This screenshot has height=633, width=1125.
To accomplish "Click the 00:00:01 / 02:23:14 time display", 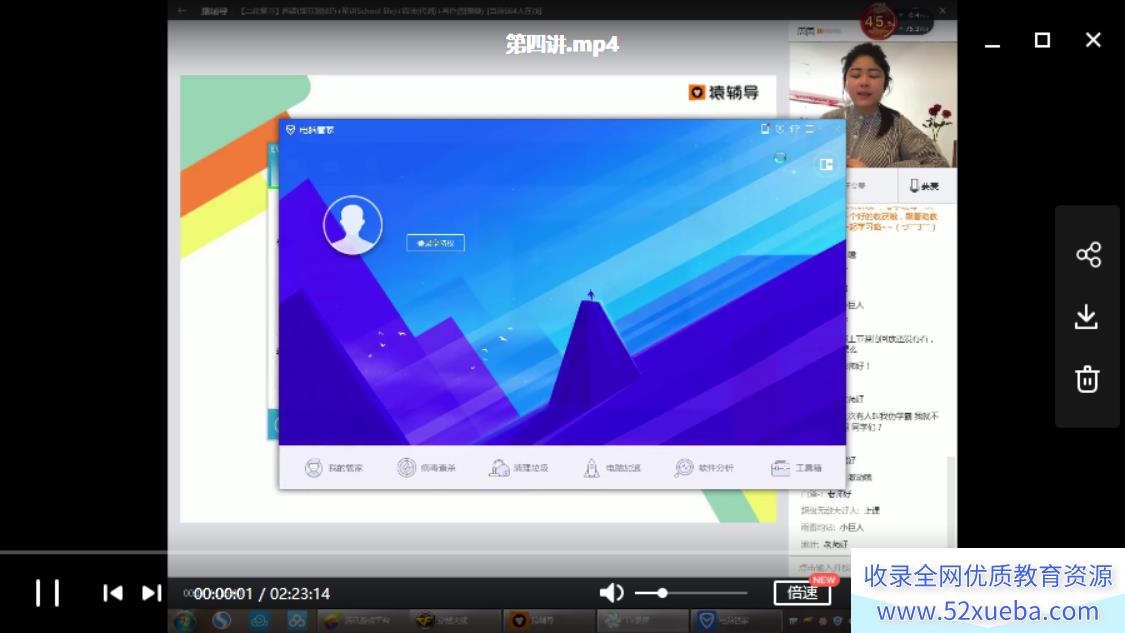I will 261,594.
